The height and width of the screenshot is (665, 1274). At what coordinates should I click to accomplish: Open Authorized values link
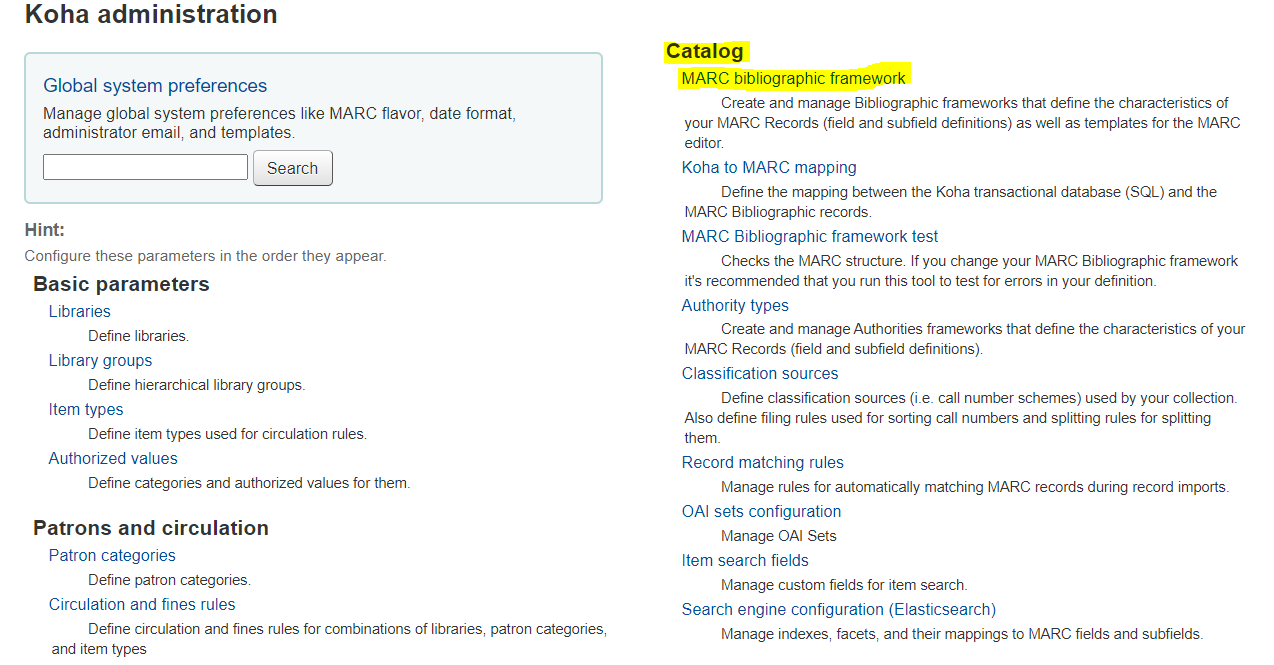pyautogui.click(x=113, y=459)
